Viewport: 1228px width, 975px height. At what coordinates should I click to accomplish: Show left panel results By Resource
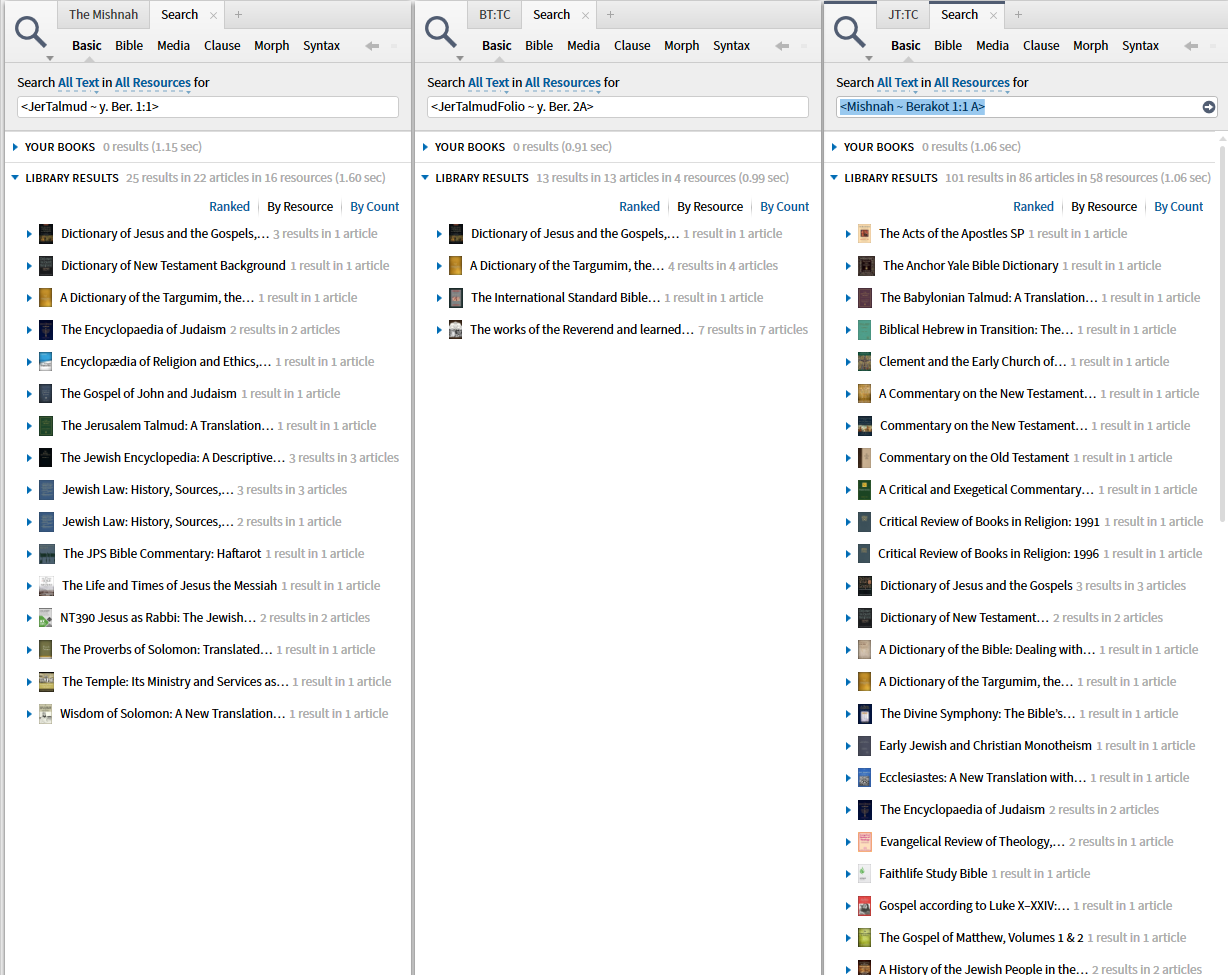300,207
